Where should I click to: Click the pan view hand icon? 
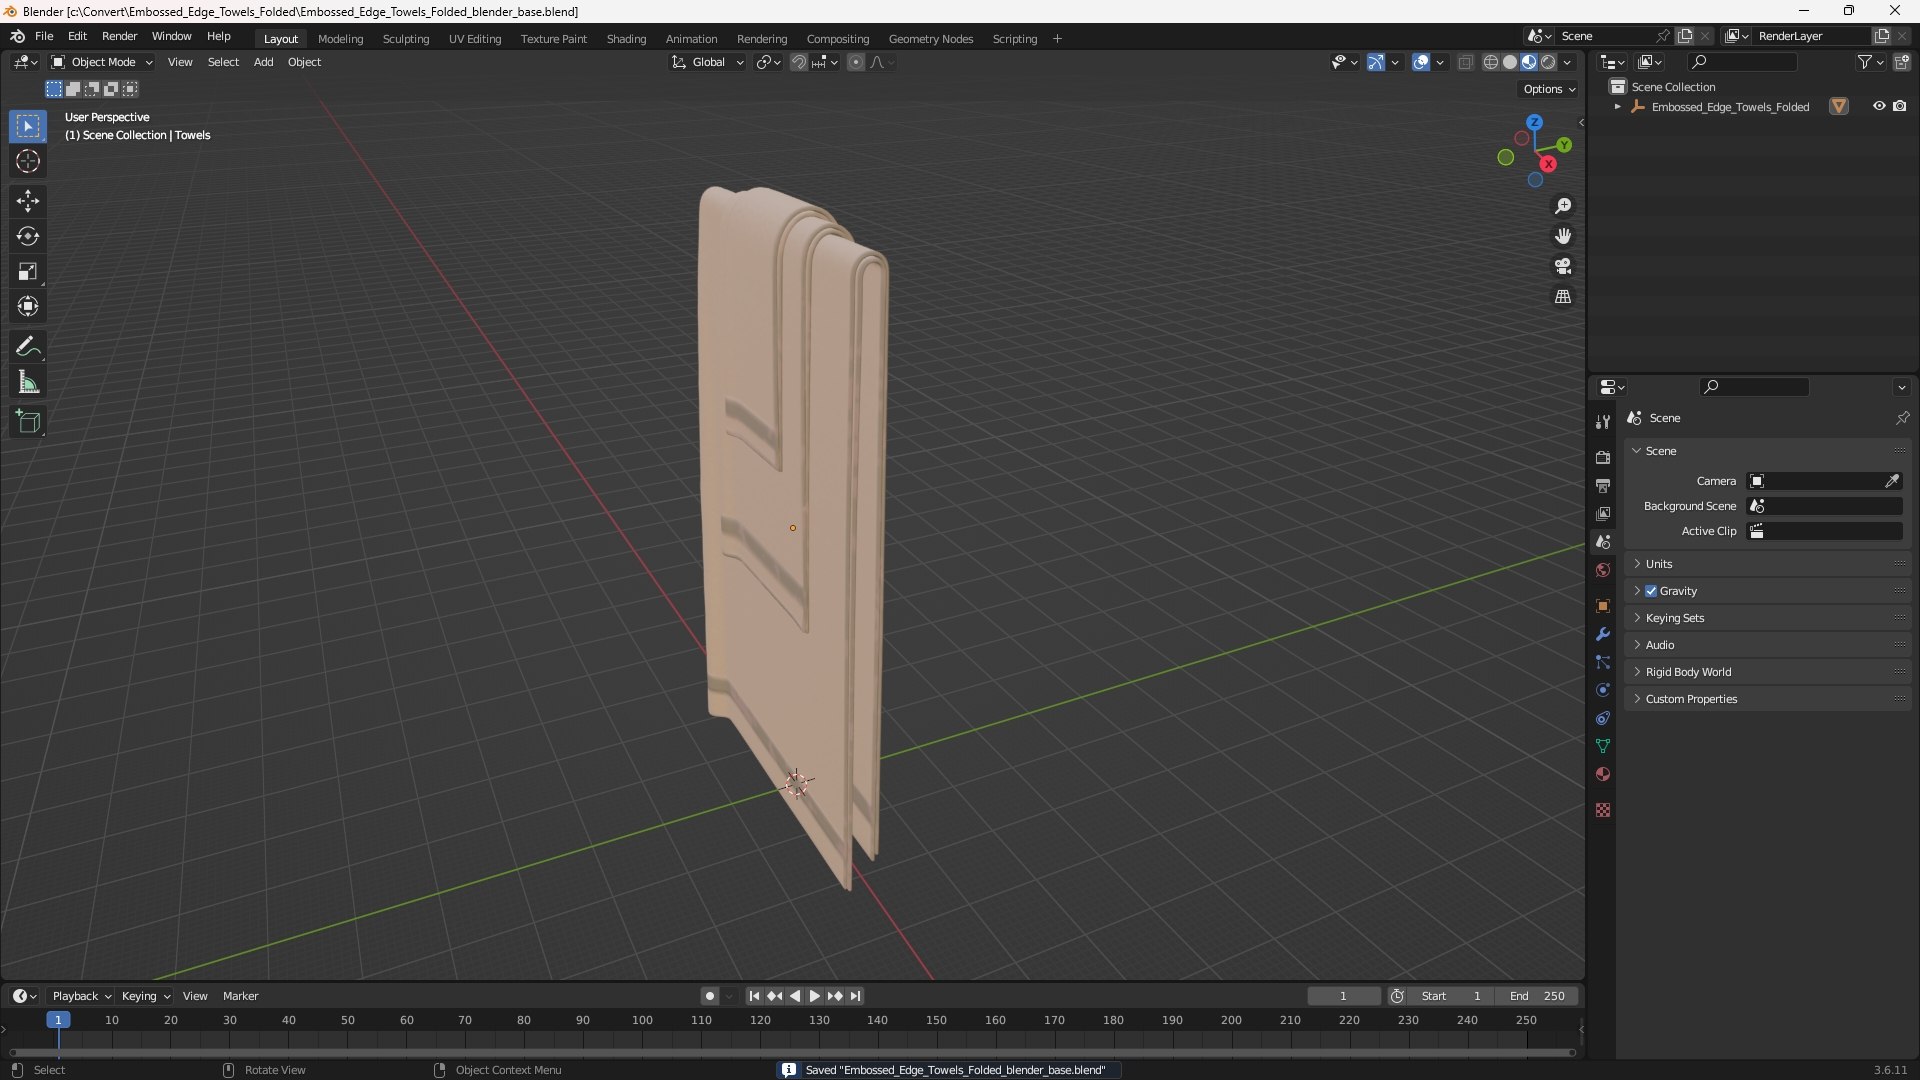[1563, 236]
